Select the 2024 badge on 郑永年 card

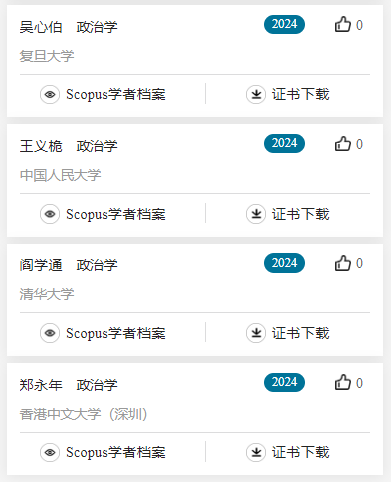click(x=284, y=382)
